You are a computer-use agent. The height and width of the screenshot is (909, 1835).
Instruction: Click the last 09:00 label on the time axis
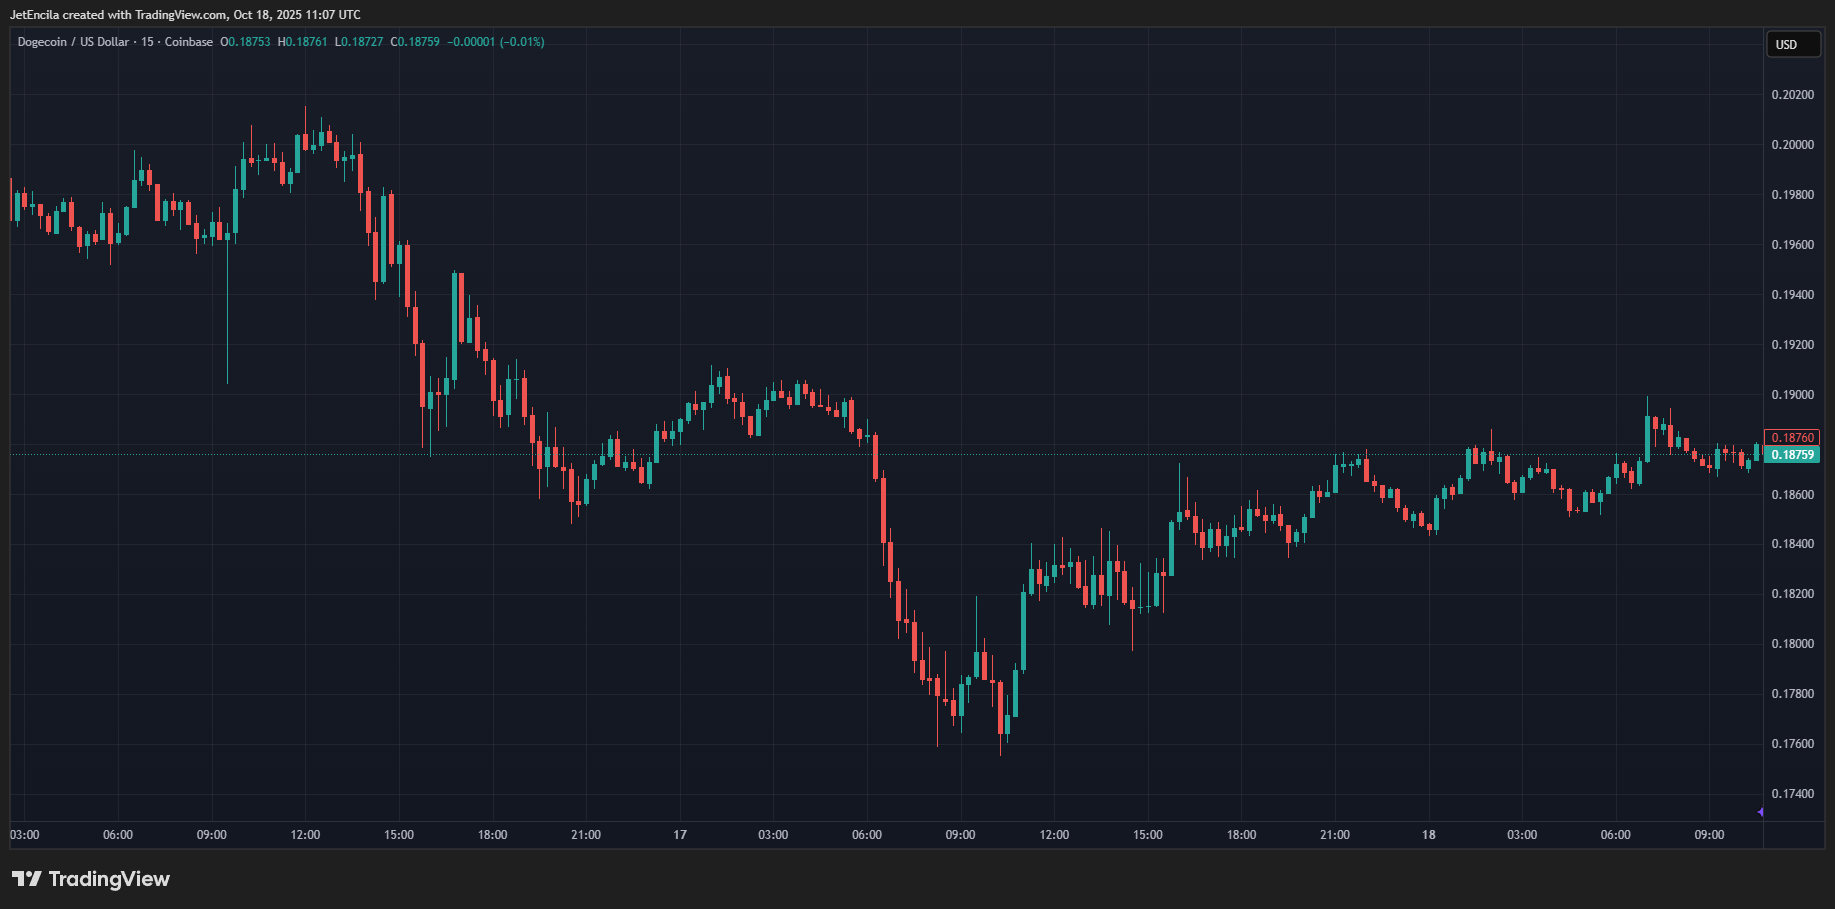click(1709, 835)
